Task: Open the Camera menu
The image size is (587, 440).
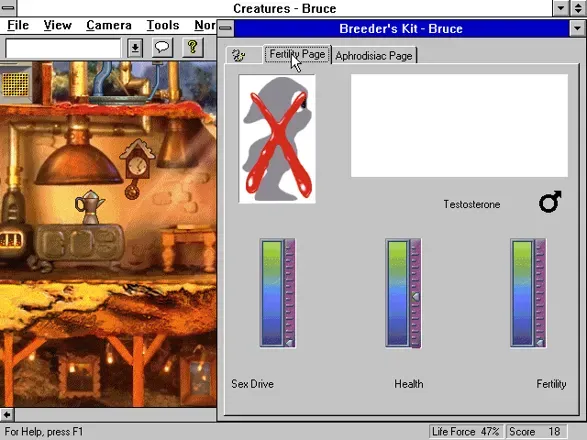Action: tap(109, 25)
